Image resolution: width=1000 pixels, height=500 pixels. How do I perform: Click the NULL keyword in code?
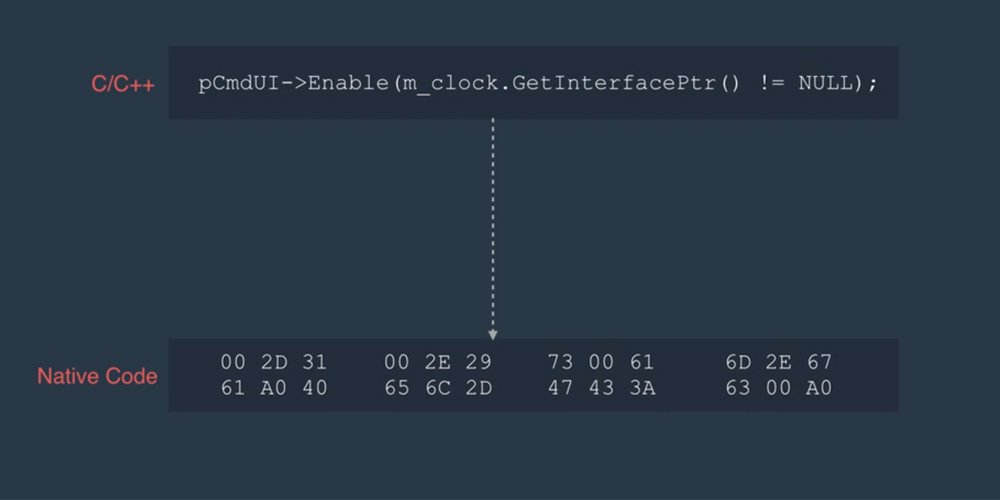[x=825, y=84]
